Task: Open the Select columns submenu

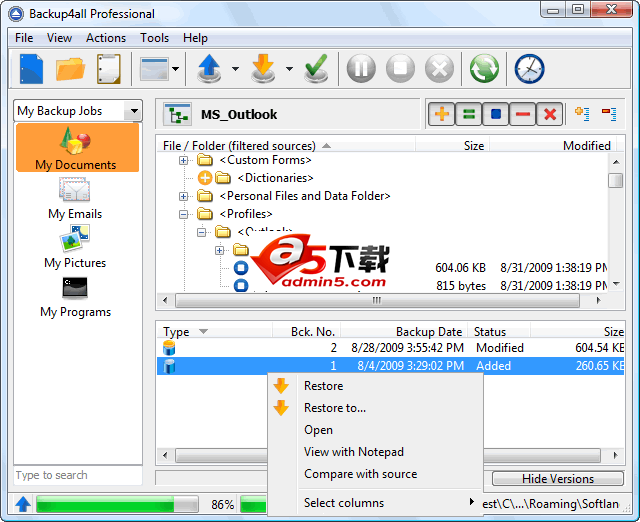Action: (x=375, y=502)
